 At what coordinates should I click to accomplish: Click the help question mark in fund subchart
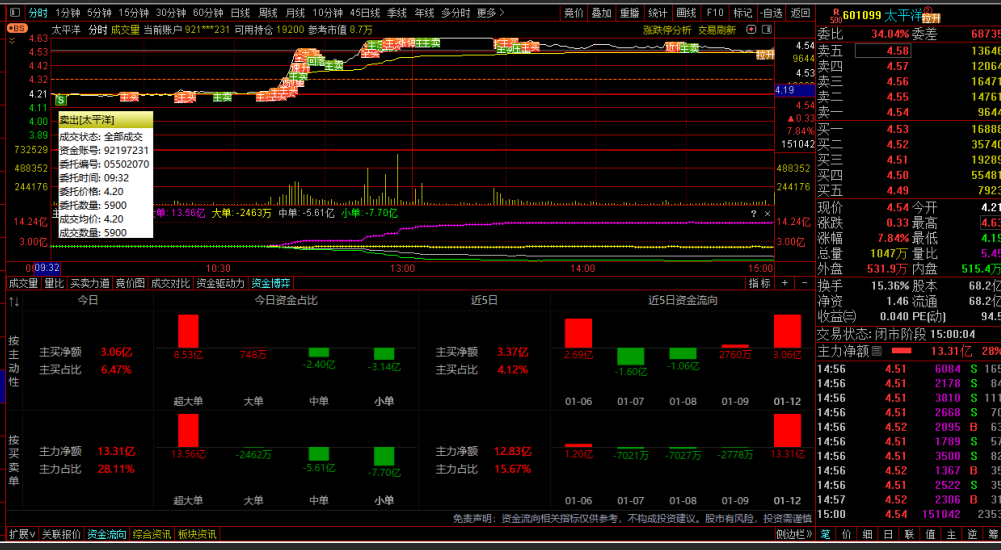(753, 214)
